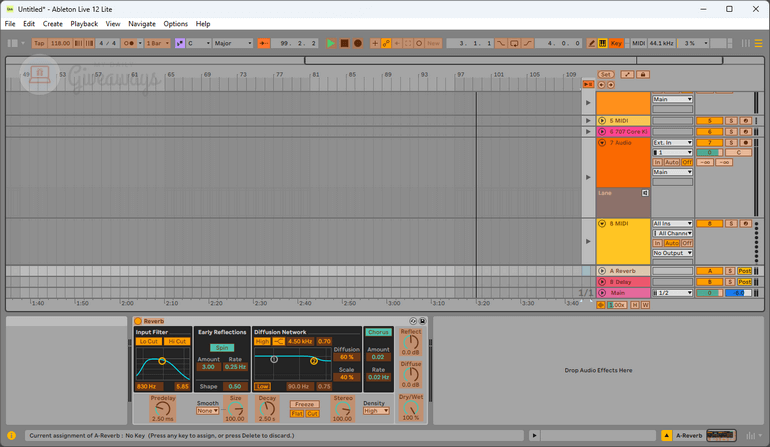Open Density High dropdown in Reverb
770x447 pixels.
coord(376,411)
